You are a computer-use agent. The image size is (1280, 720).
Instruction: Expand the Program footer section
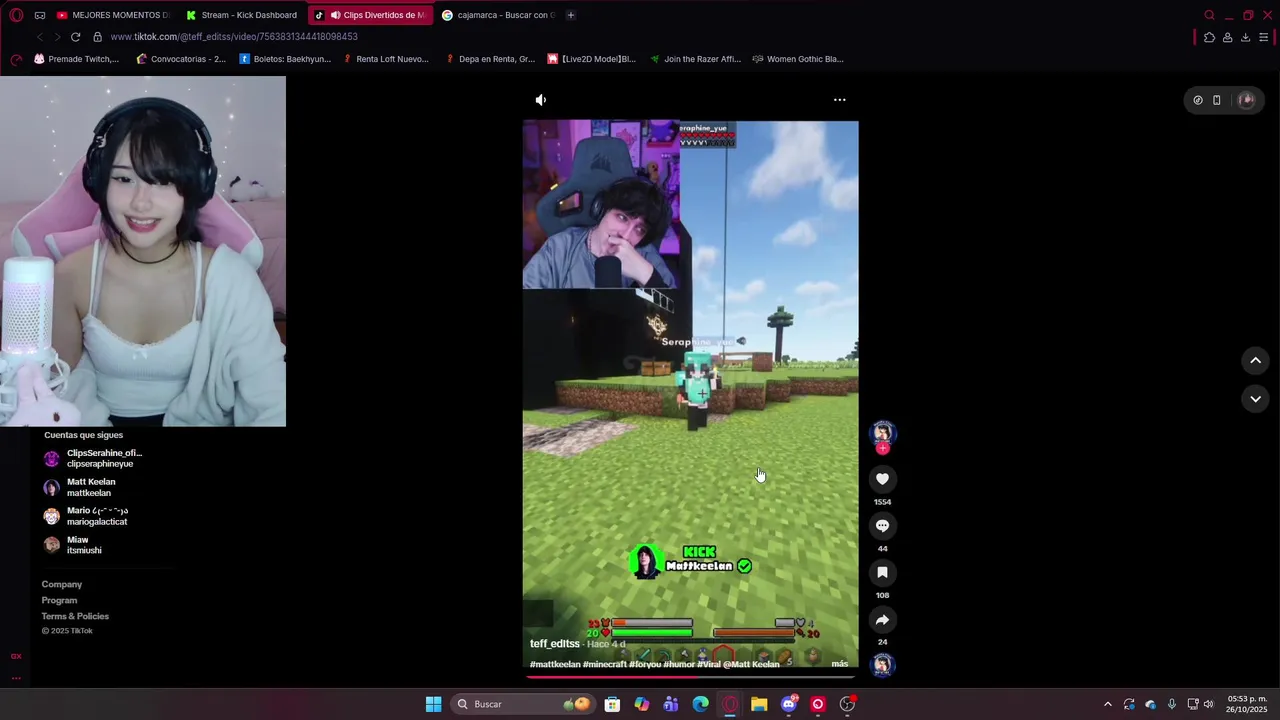pyautogui.click(x=59, y=600)
